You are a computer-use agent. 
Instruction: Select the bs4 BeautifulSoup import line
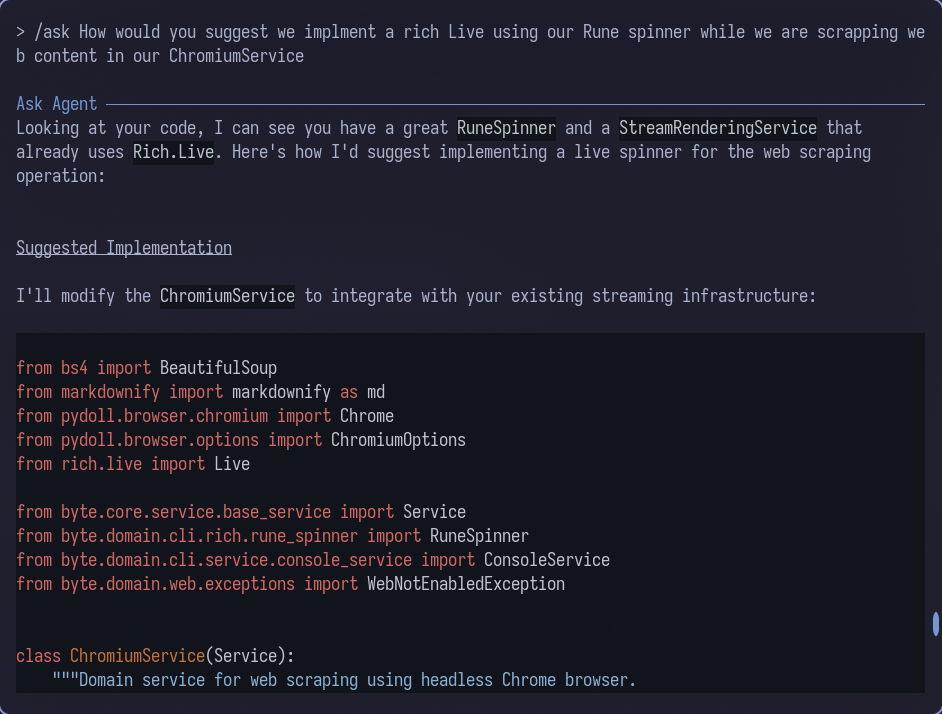(x=147, y=368)
